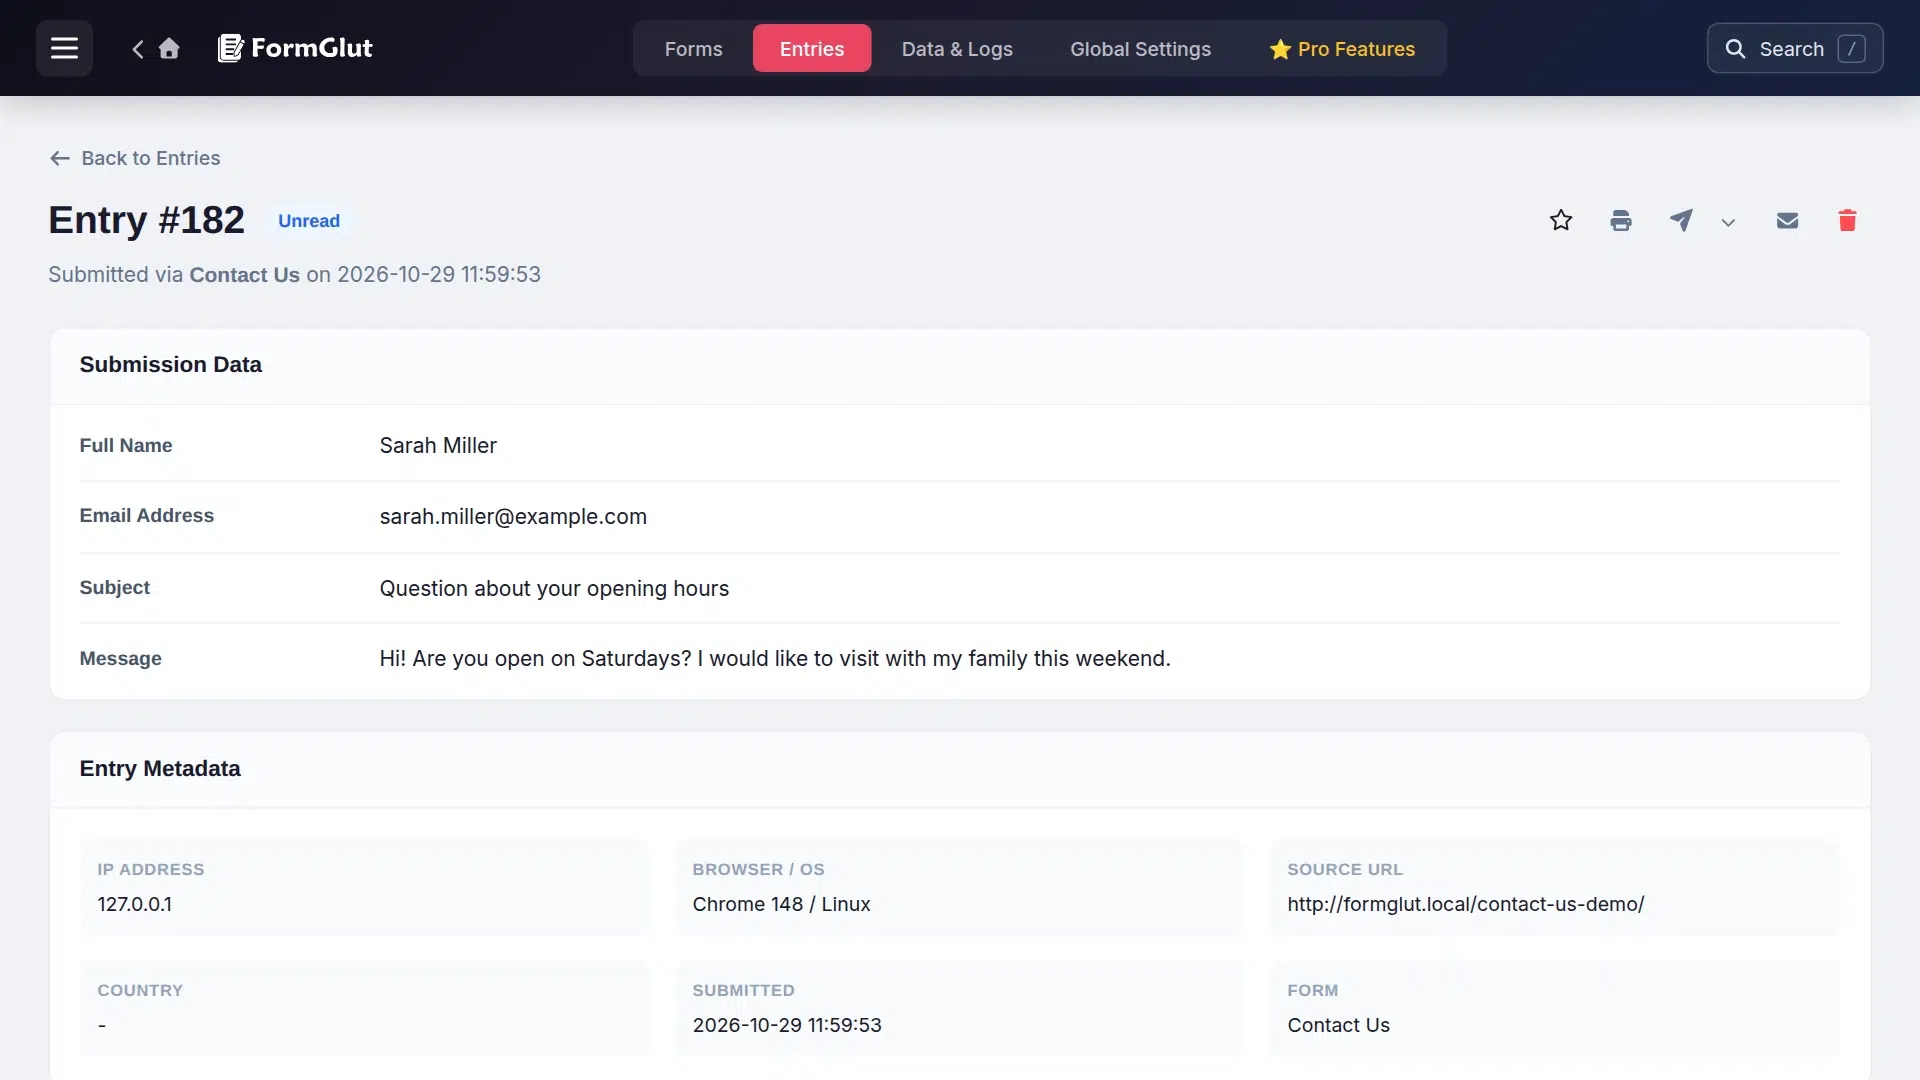Click the back chevron beside the home icon
This screenshot has width=1920, height=1080.
click(138, 48)
